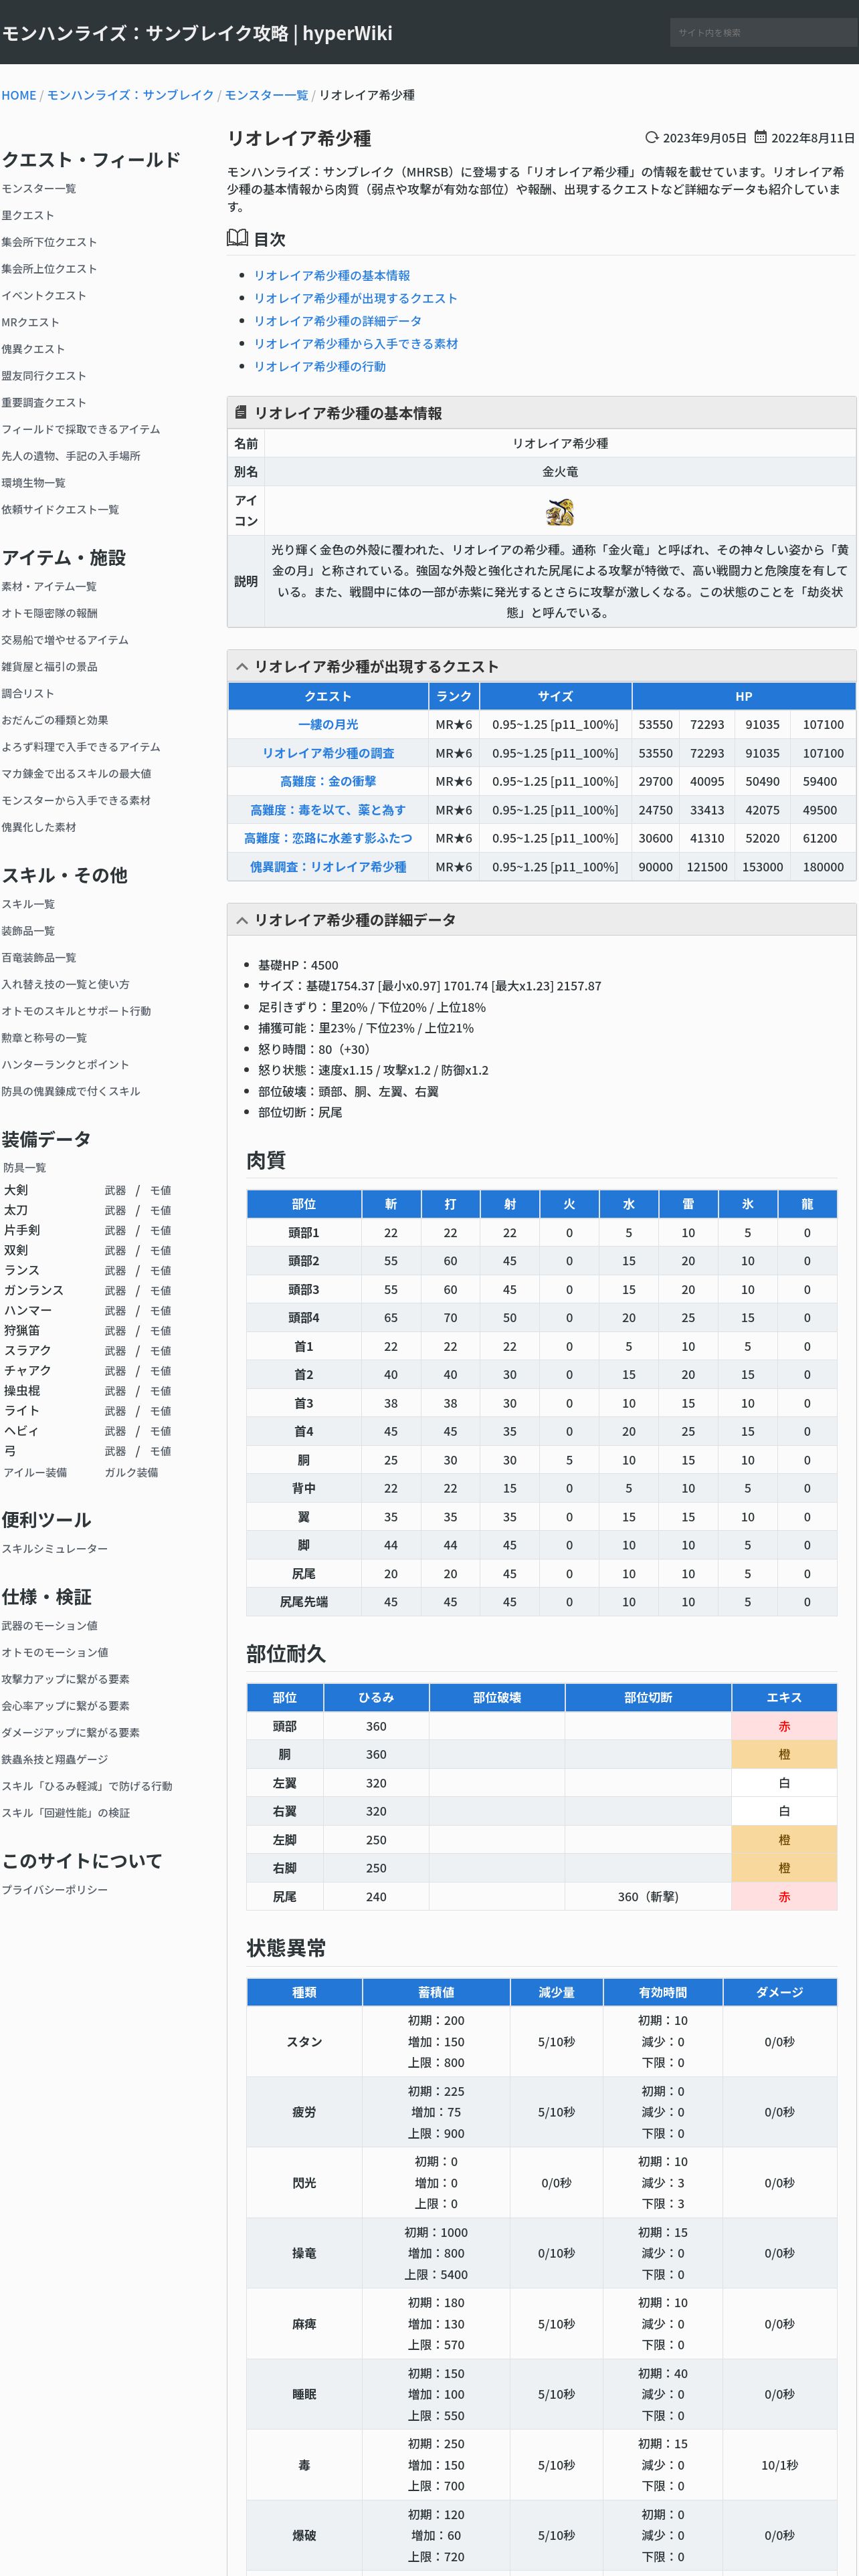The width and height of the screenshot is (859, 2576).
Task: Open 操虫棍 モ値 link
Action: click(160, 1391)
